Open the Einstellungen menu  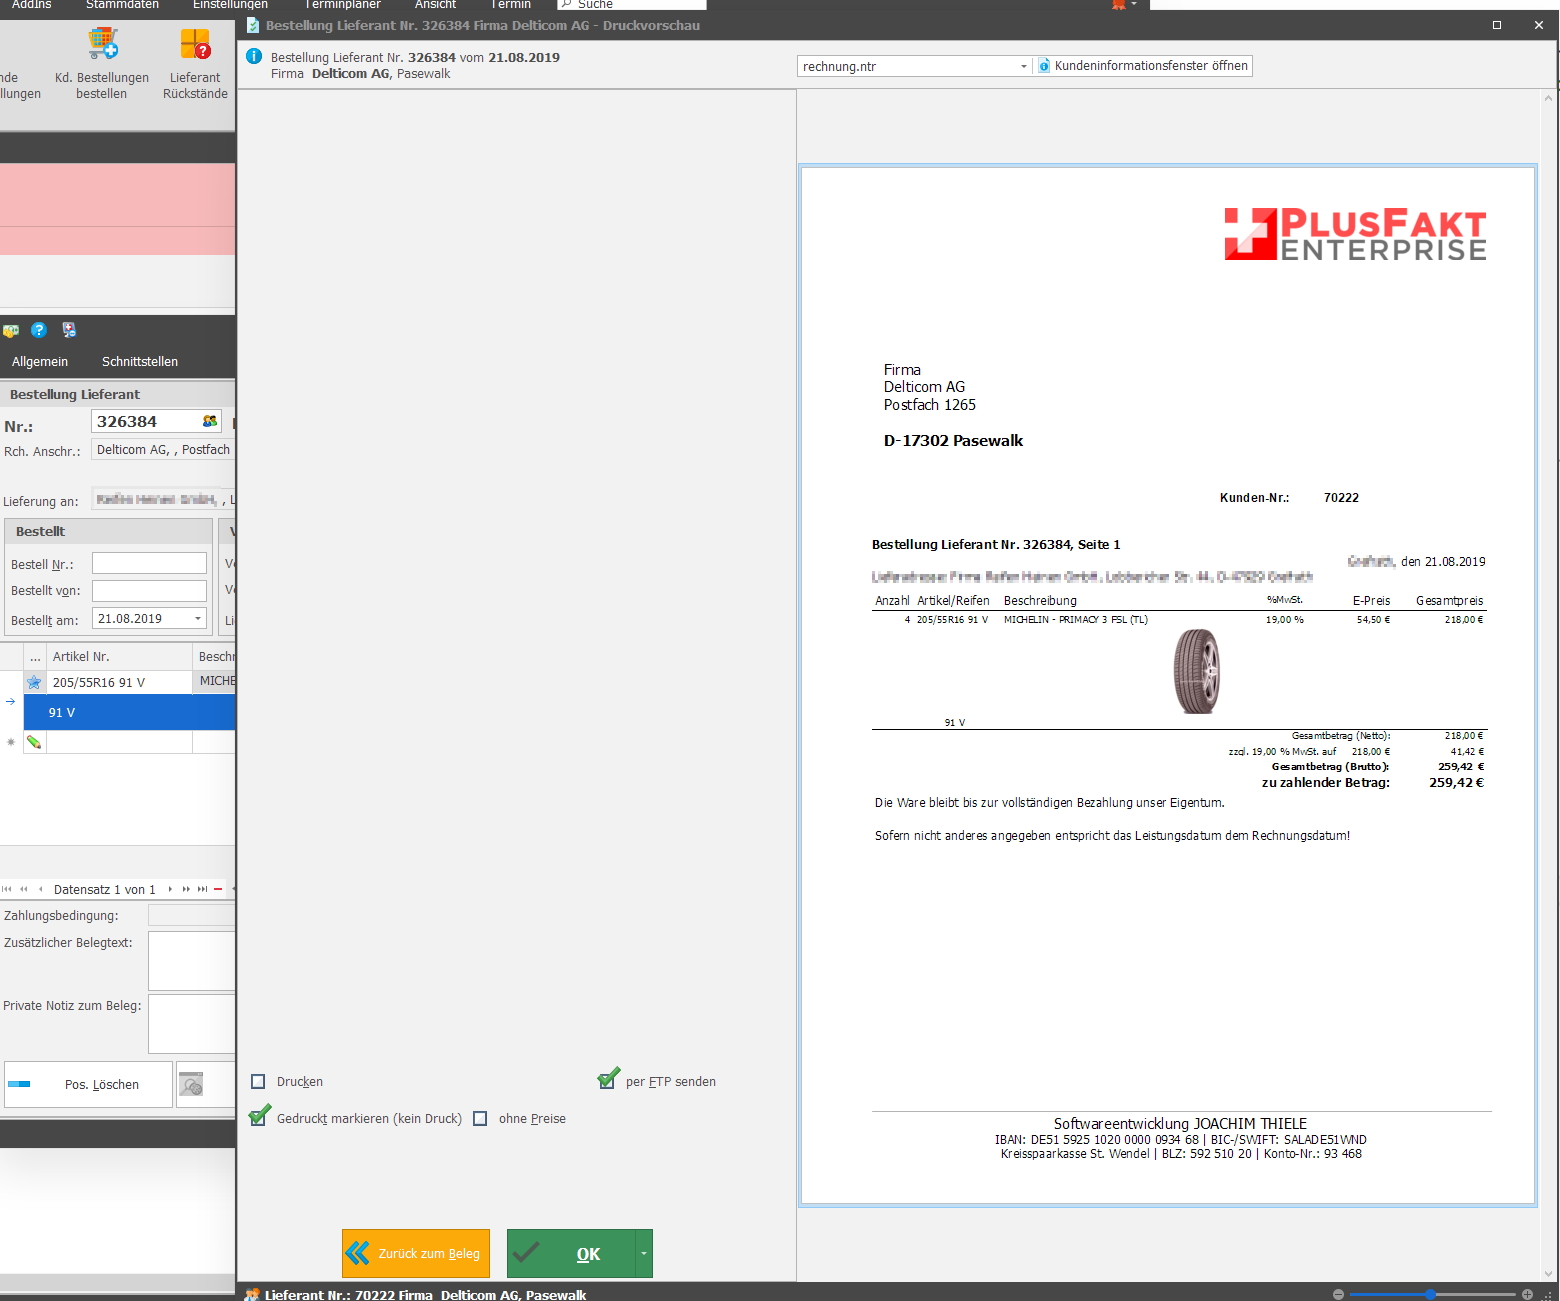(230, 4)
